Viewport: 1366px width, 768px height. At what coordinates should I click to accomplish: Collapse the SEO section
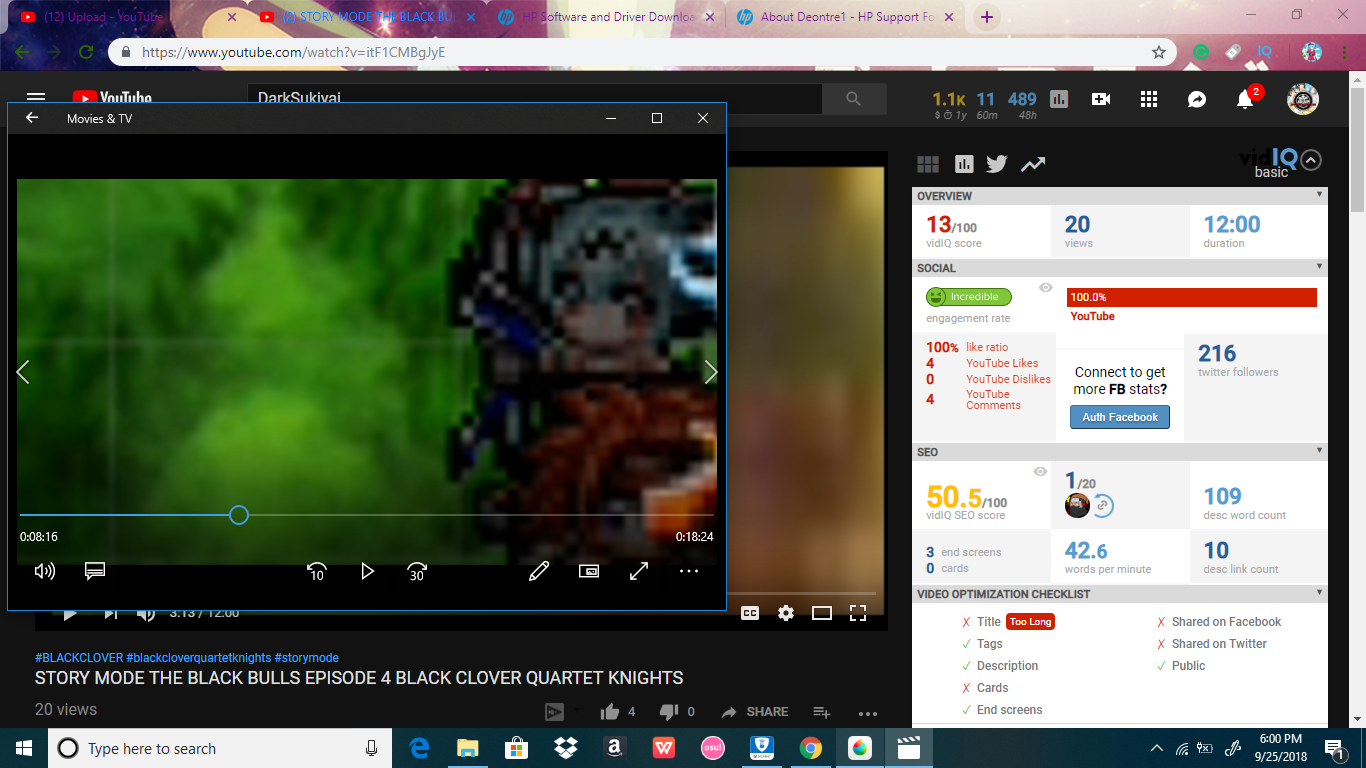coord(1319,451)
